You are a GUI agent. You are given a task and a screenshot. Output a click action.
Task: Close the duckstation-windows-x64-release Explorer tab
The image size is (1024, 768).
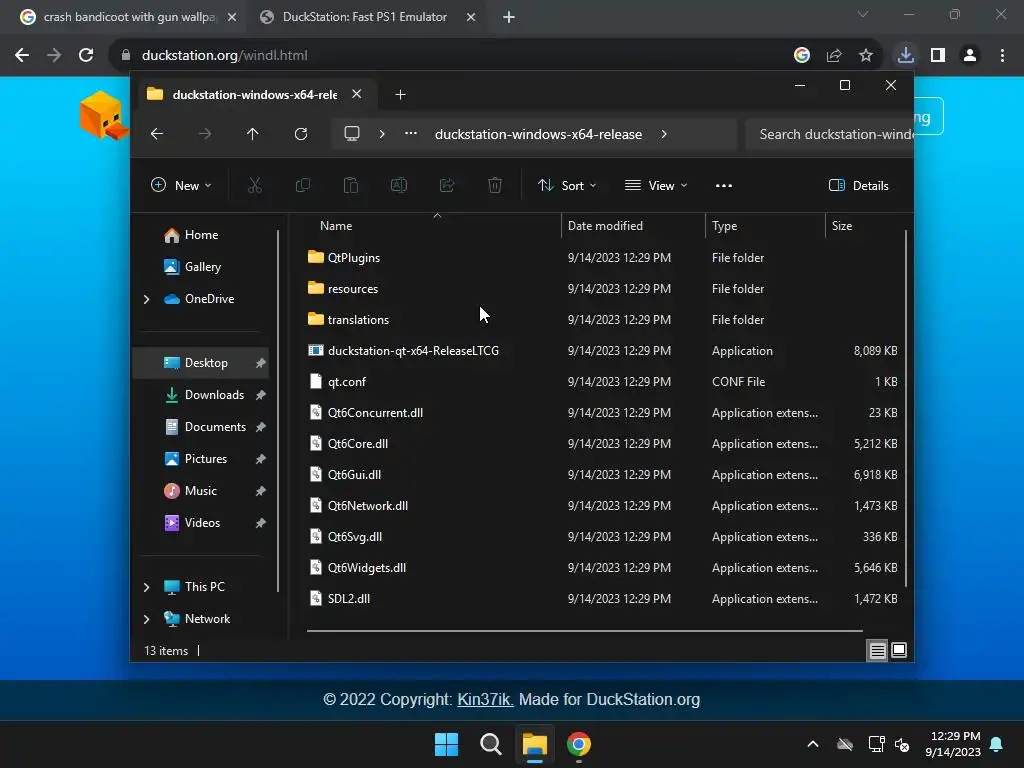pyautogui.click(x=357, y=94)
